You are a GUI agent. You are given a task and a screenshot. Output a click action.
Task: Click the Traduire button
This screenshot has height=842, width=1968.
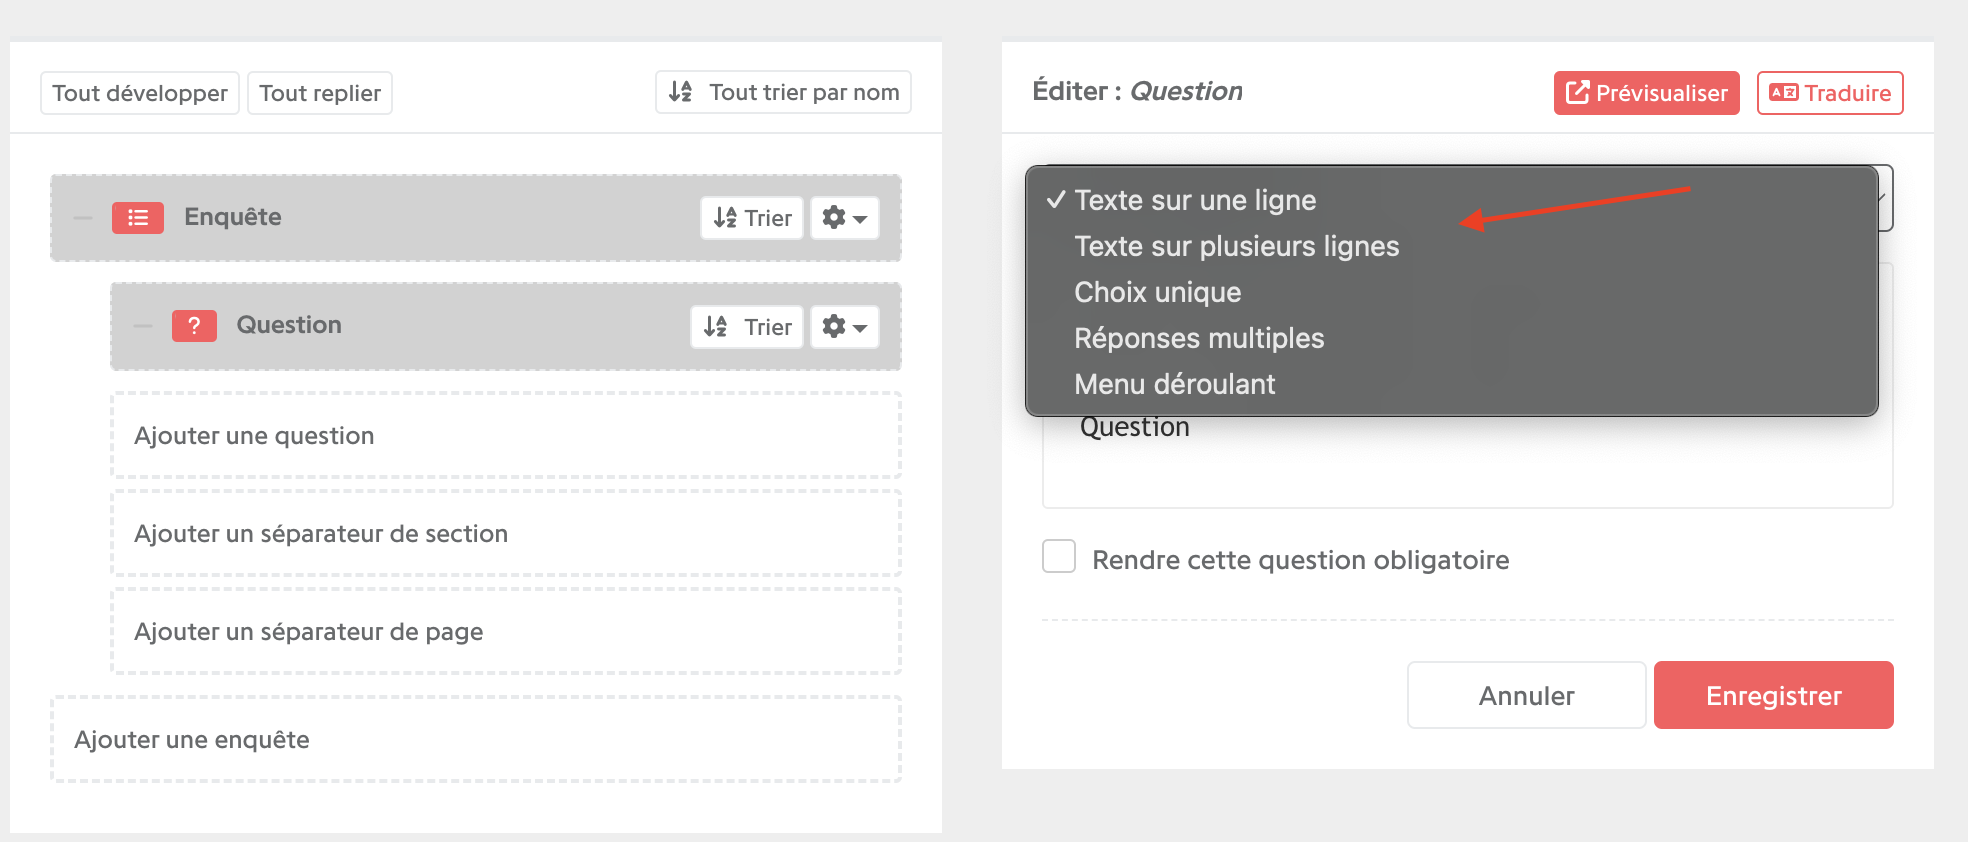click(1830, 93)
